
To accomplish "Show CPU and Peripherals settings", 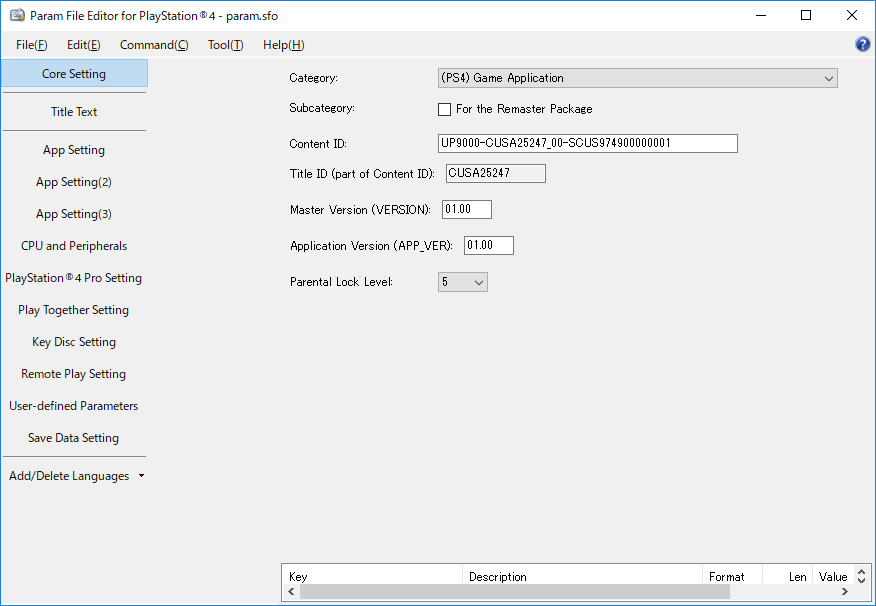I will coord(74,246).
